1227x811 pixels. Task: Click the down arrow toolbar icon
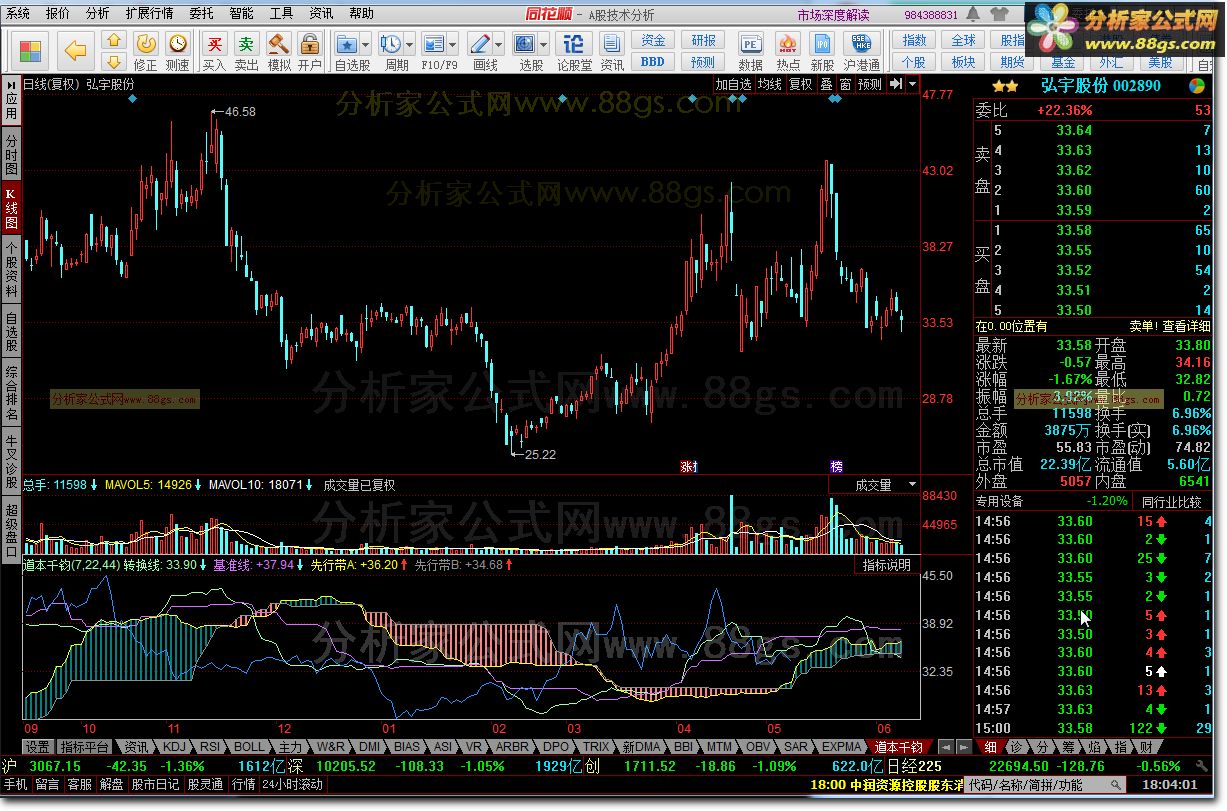[x=114, y=62]
